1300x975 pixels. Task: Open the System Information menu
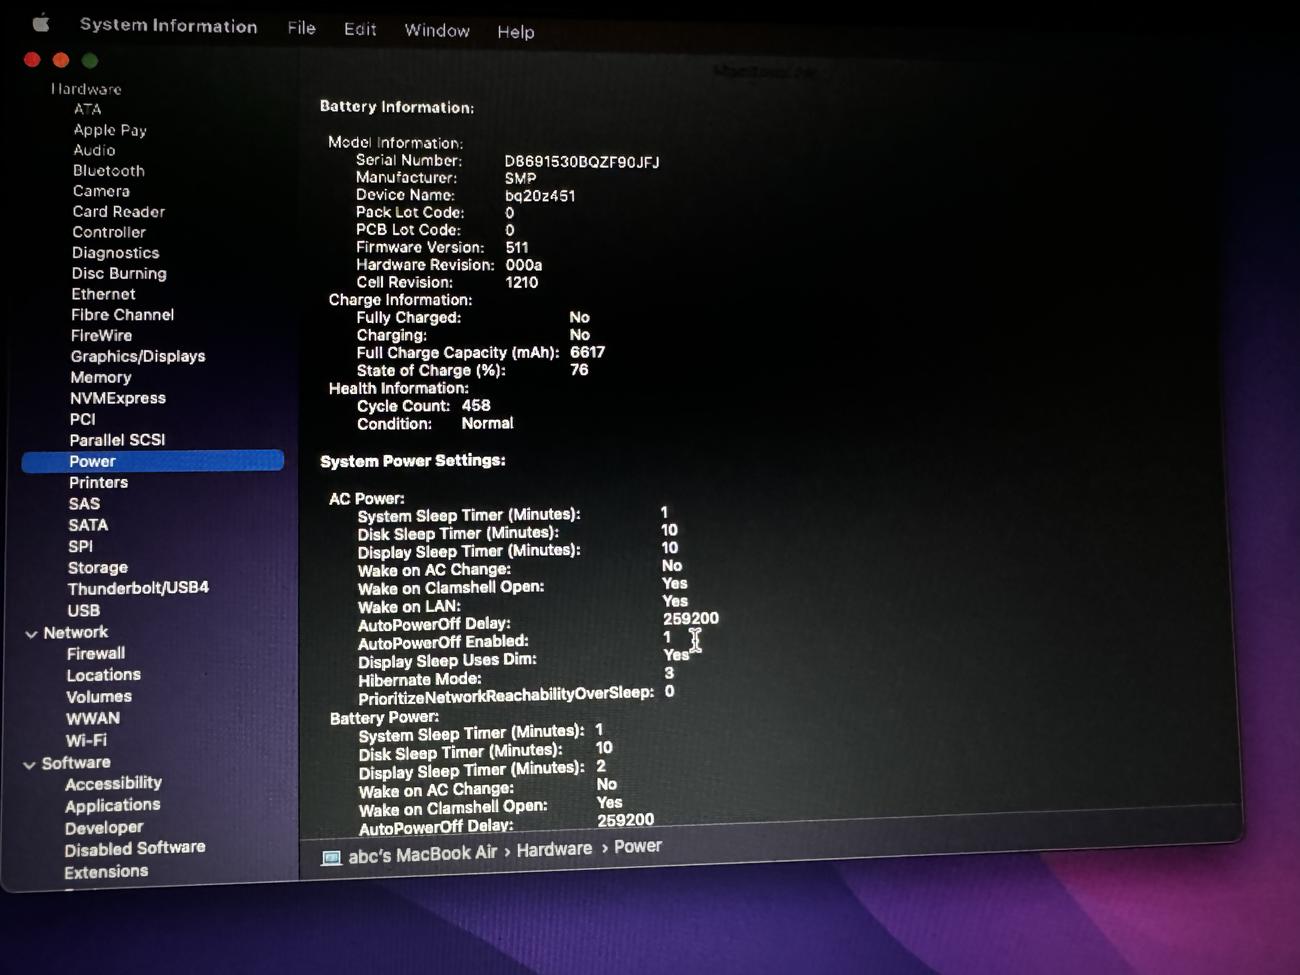click(168, 26)
